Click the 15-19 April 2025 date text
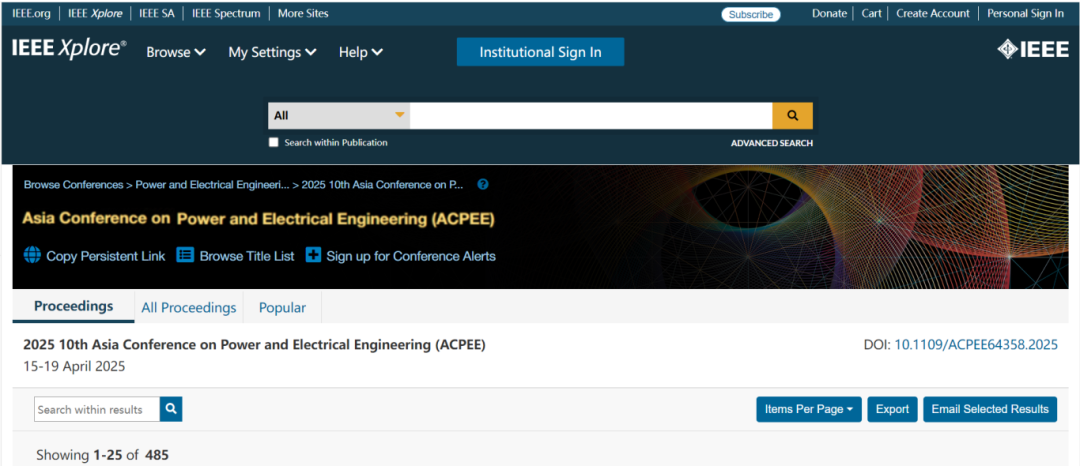Screen dimensions: 1080x466 [74, 366]
